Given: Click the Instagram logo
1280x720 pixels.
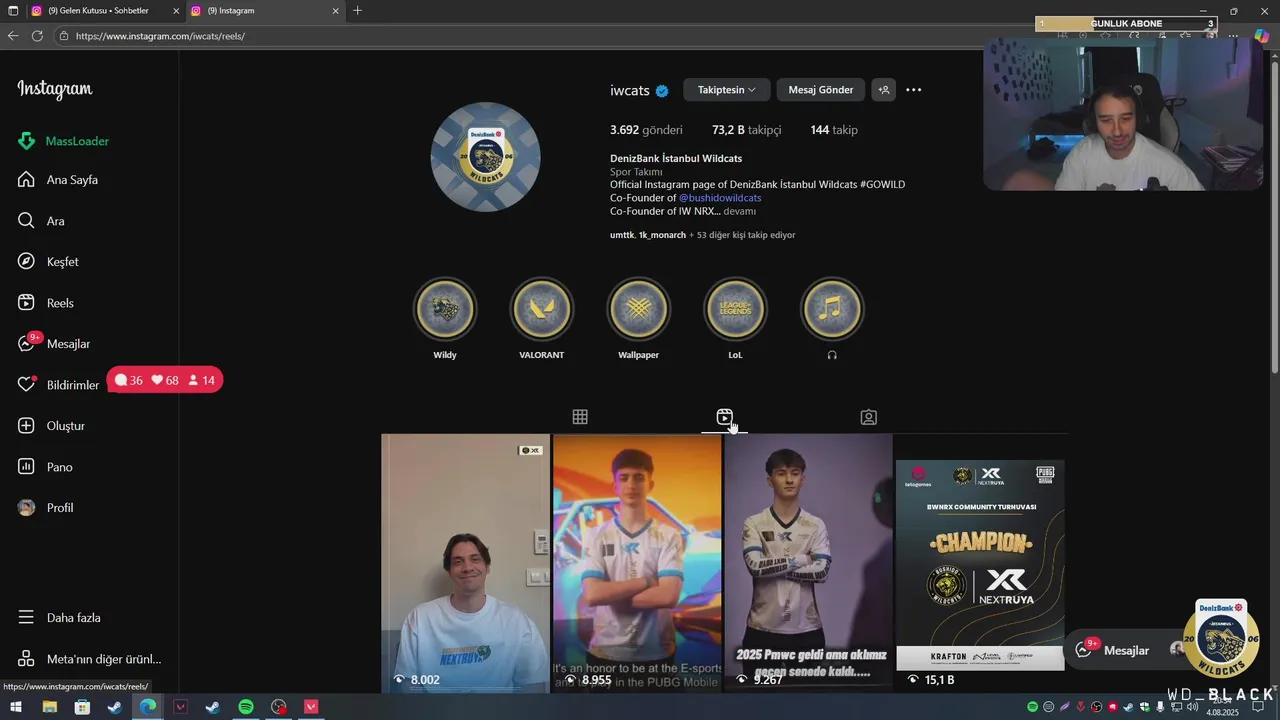Looking at the screenshot, I should tap(55, 90).
